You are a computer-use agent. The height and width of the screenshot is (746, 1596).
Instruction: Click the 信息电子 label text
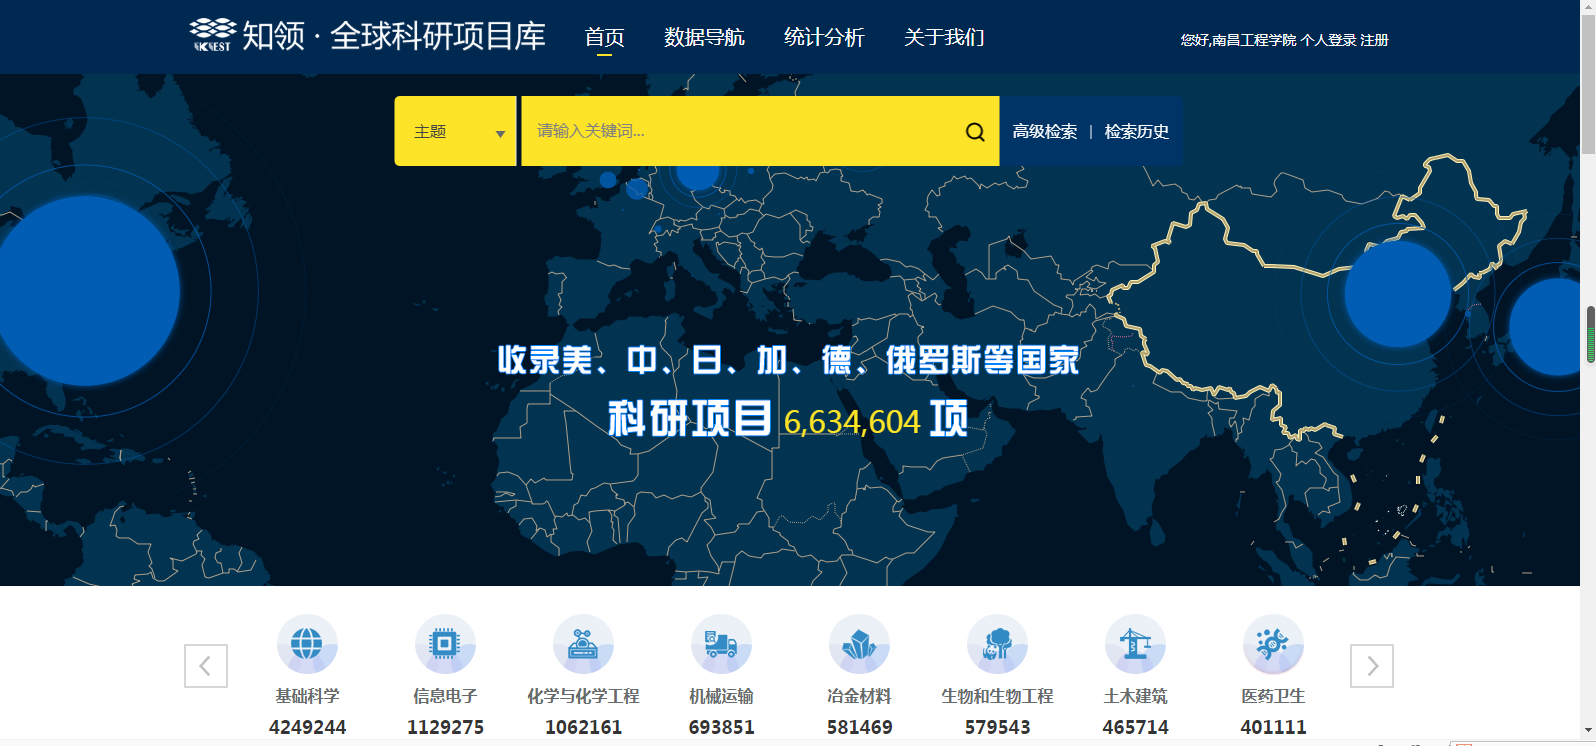pos(445,696)
